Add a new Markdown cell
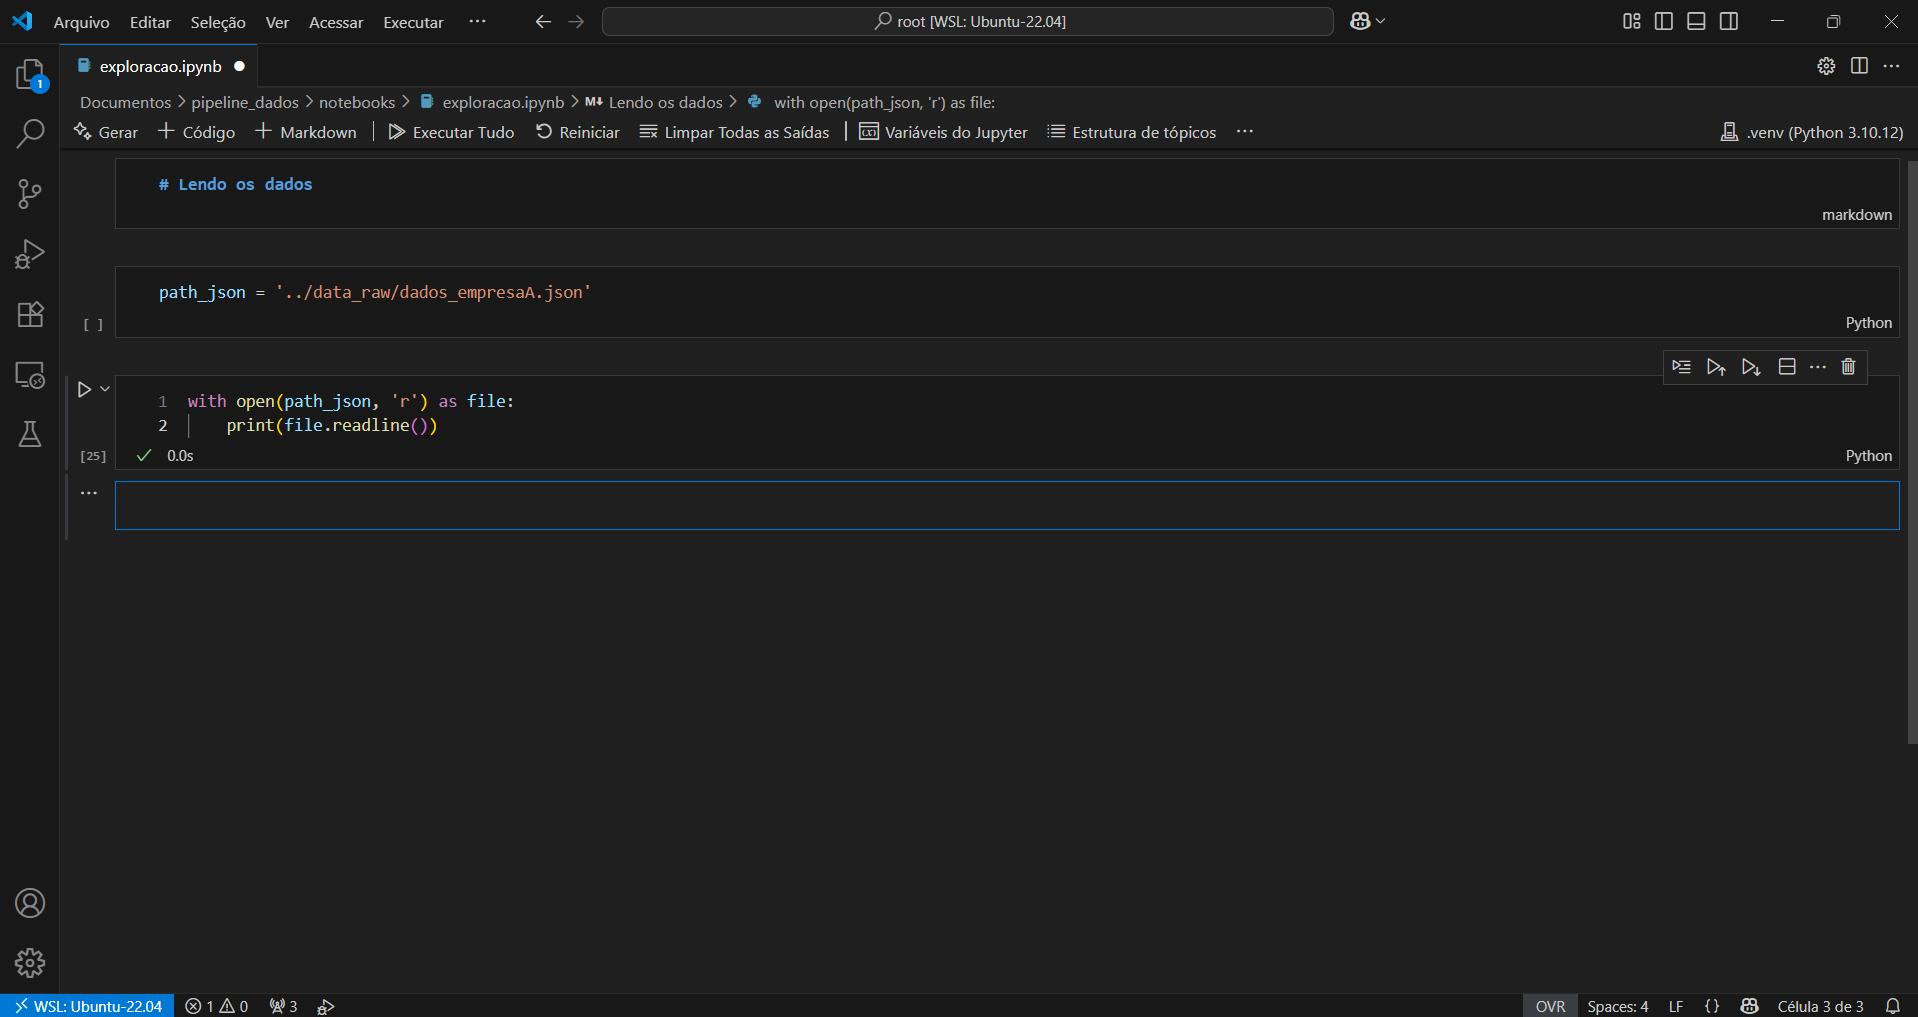This screenshot has width=1918, height=1017. pyautogui.click(x=306, y=132)
